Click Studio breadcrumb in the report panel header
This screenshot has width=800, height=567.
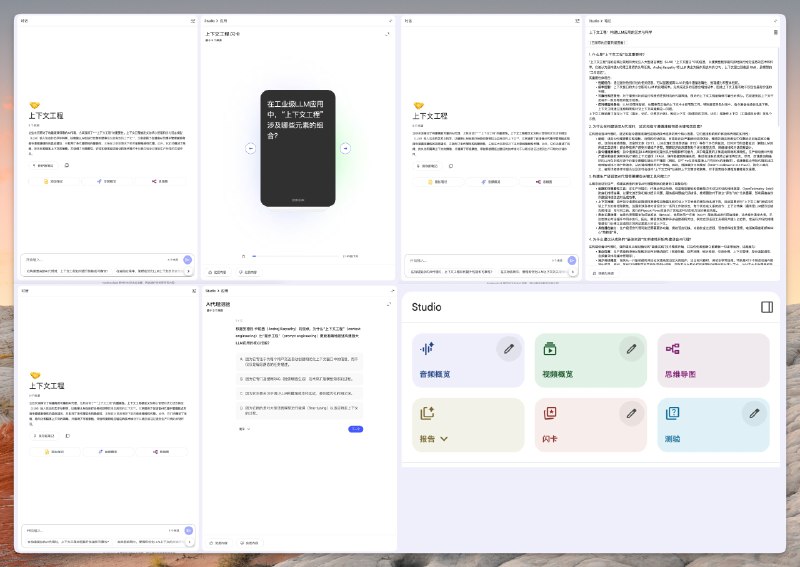[594, 21]
